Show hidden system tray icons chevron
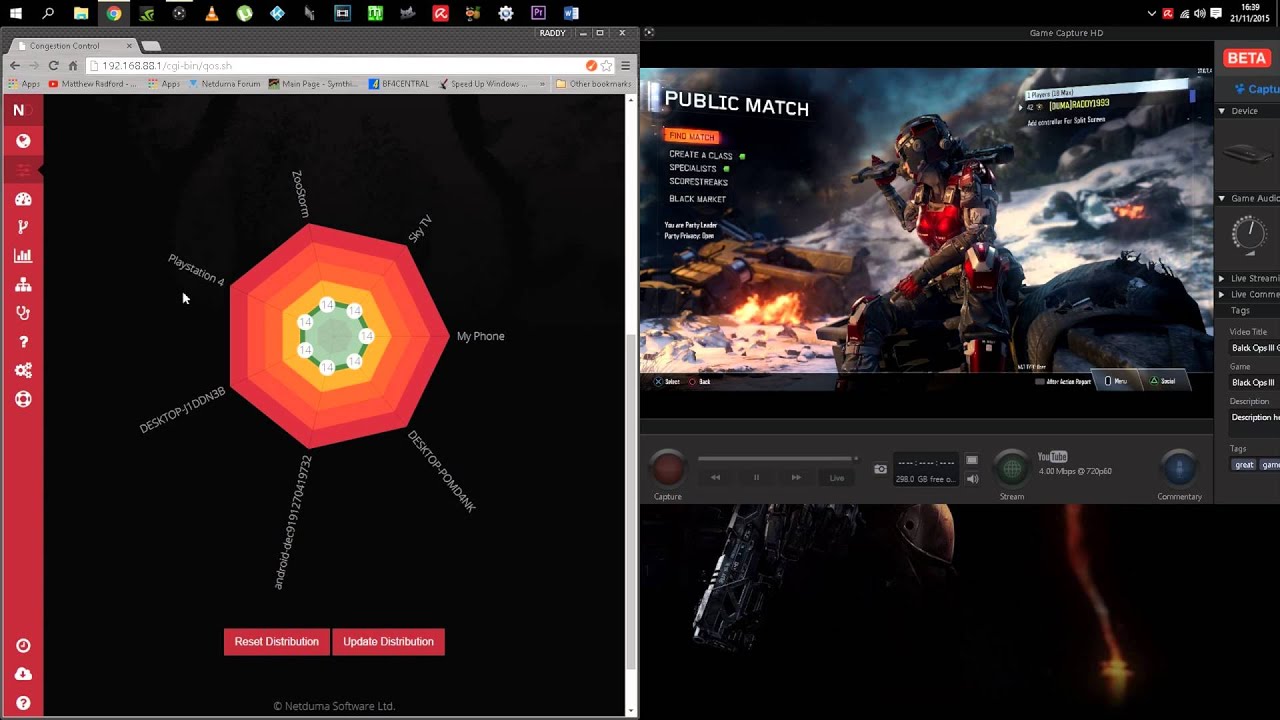Viewport: 1280px width, 720px height. point(1152,14)
